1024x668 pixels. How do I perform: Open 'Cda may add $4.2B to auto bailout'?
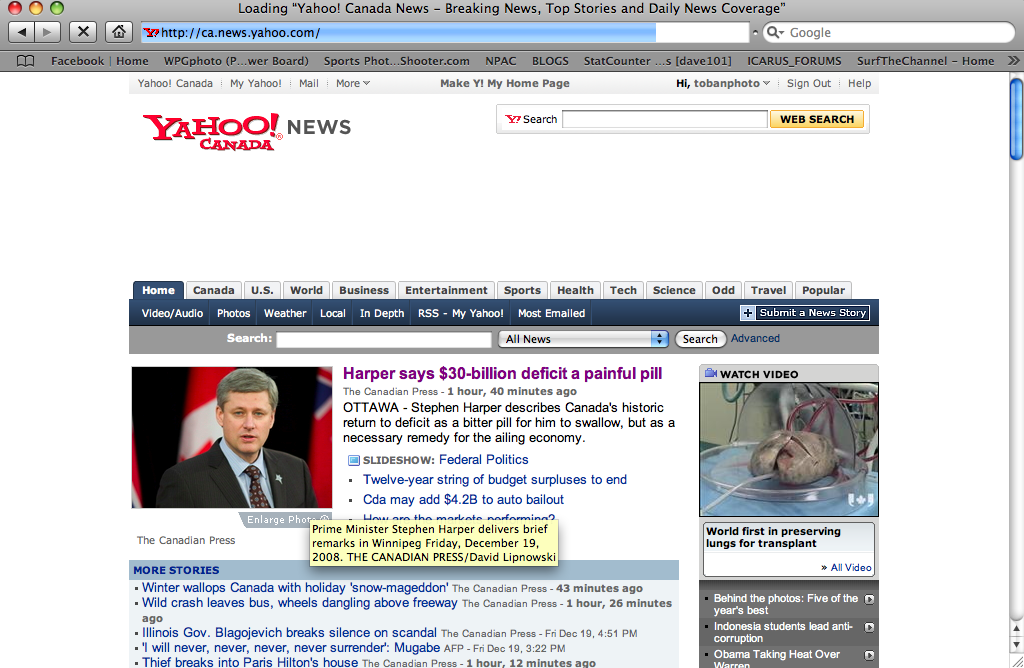coord(463,500)
